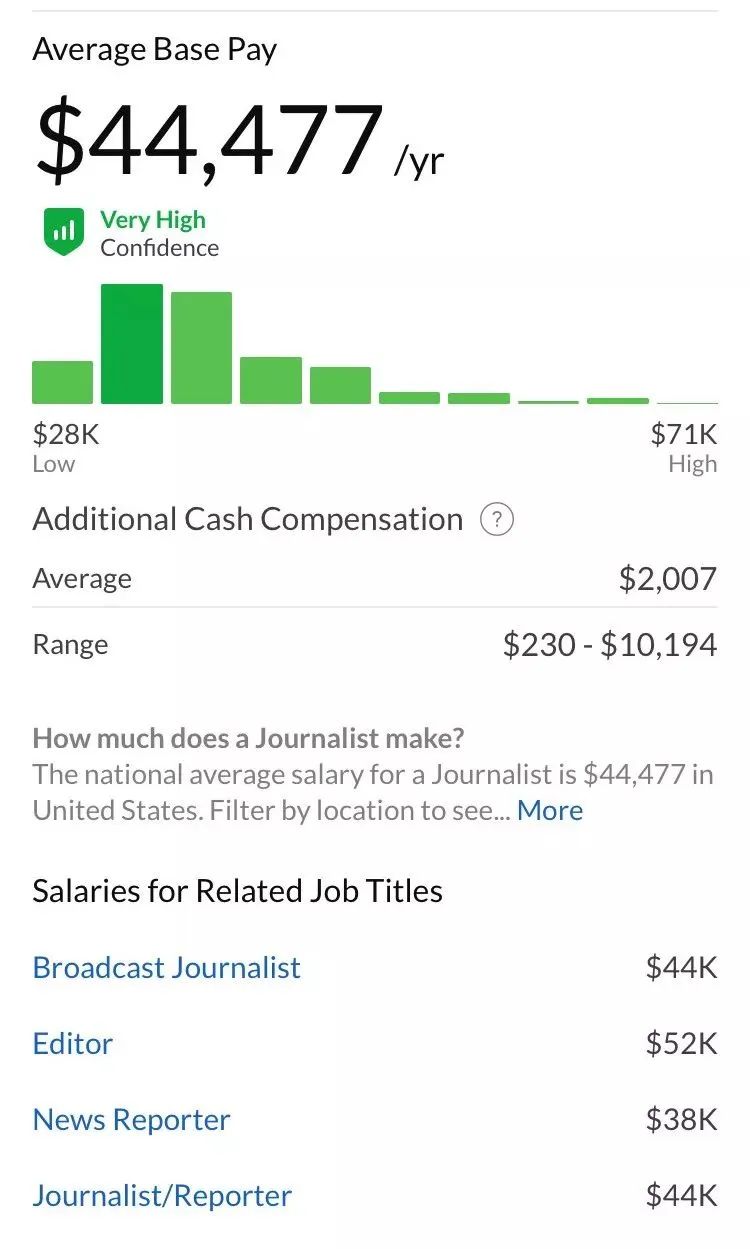Click the $28K Low label
Screen dimensions: 750x1249
(x=66, y=446)
